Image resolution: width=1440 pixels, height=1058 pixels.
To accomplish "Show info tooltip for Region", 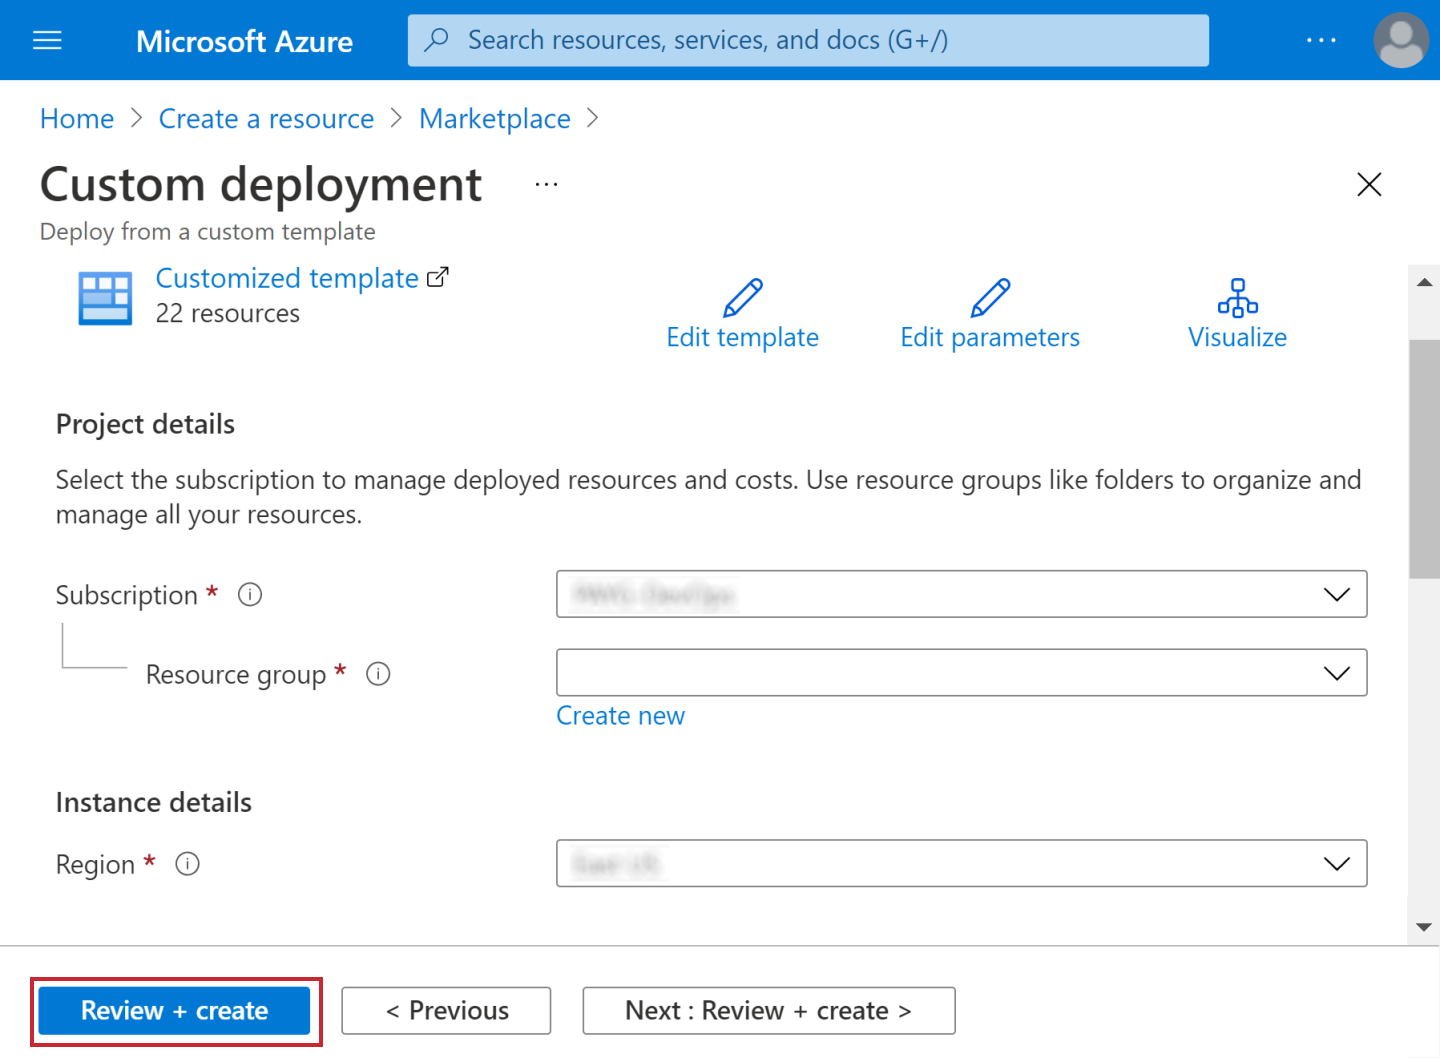I will tap(188, 864).
